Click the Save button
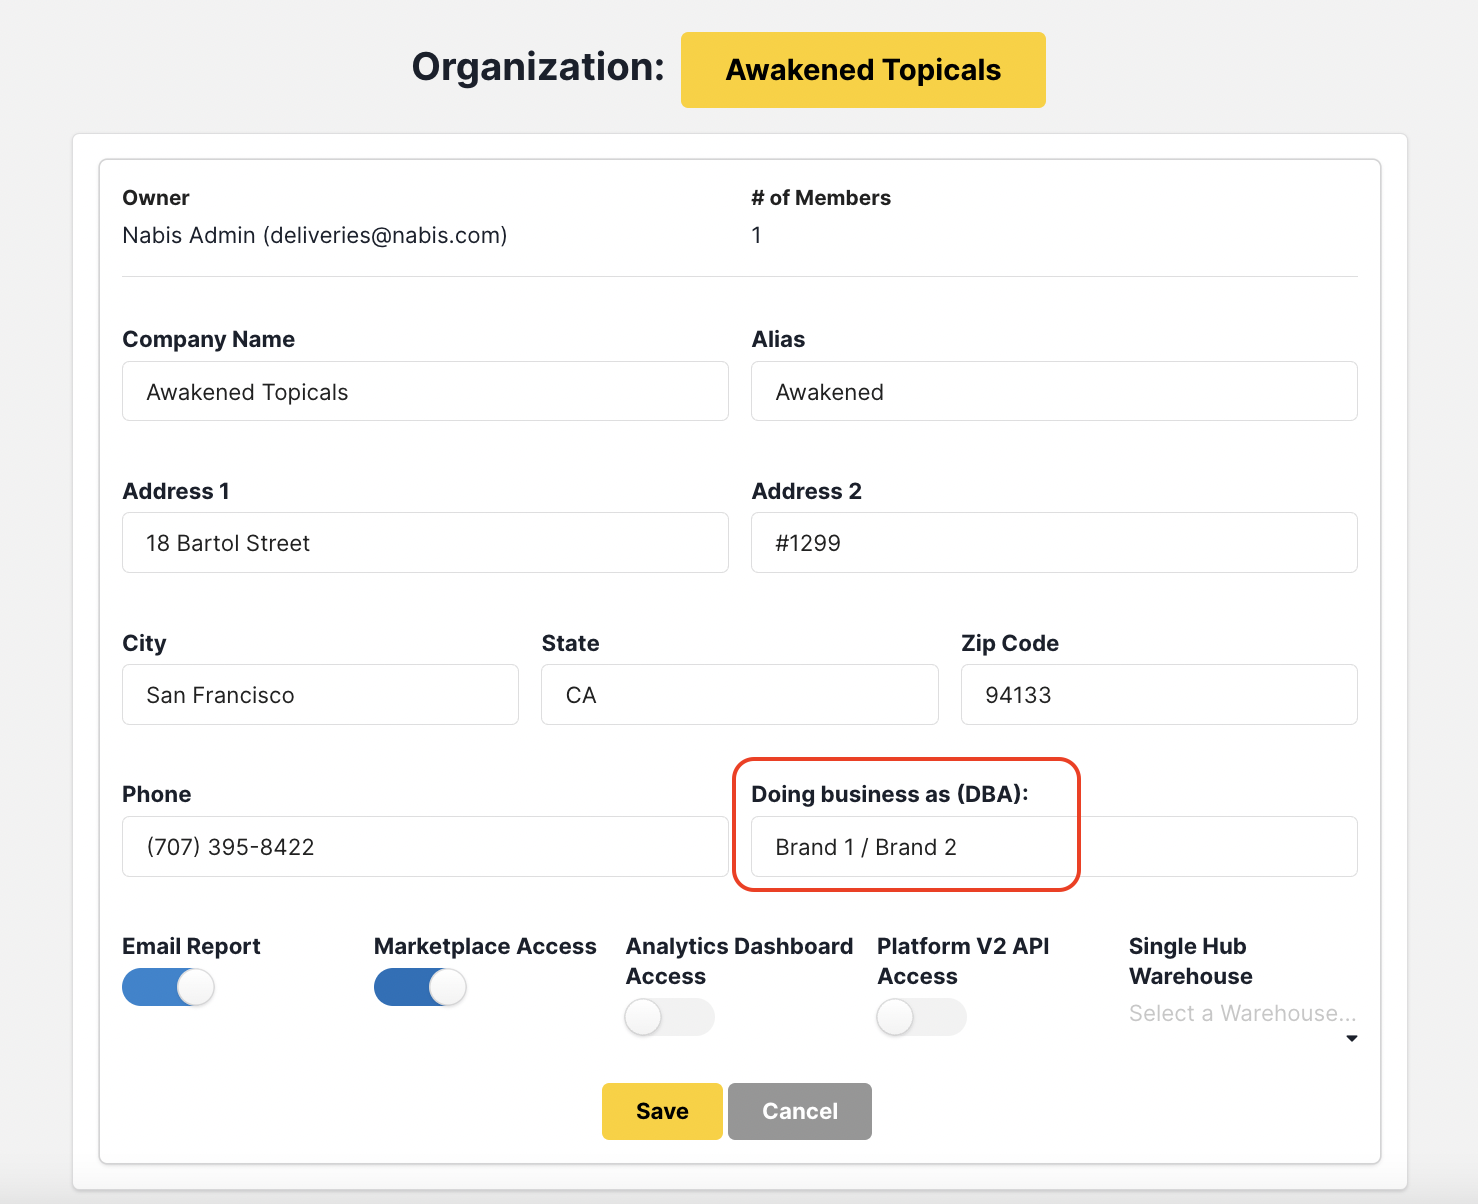1478x1204 pixels. (662, 1111)
